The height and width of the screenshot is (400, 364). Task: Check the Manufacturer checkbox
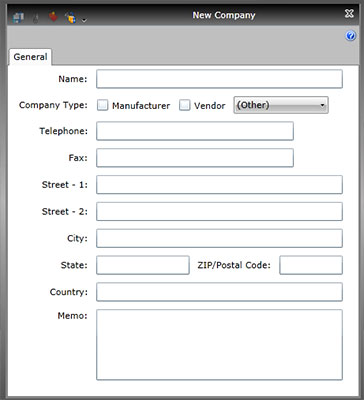(x=103, y=105)
